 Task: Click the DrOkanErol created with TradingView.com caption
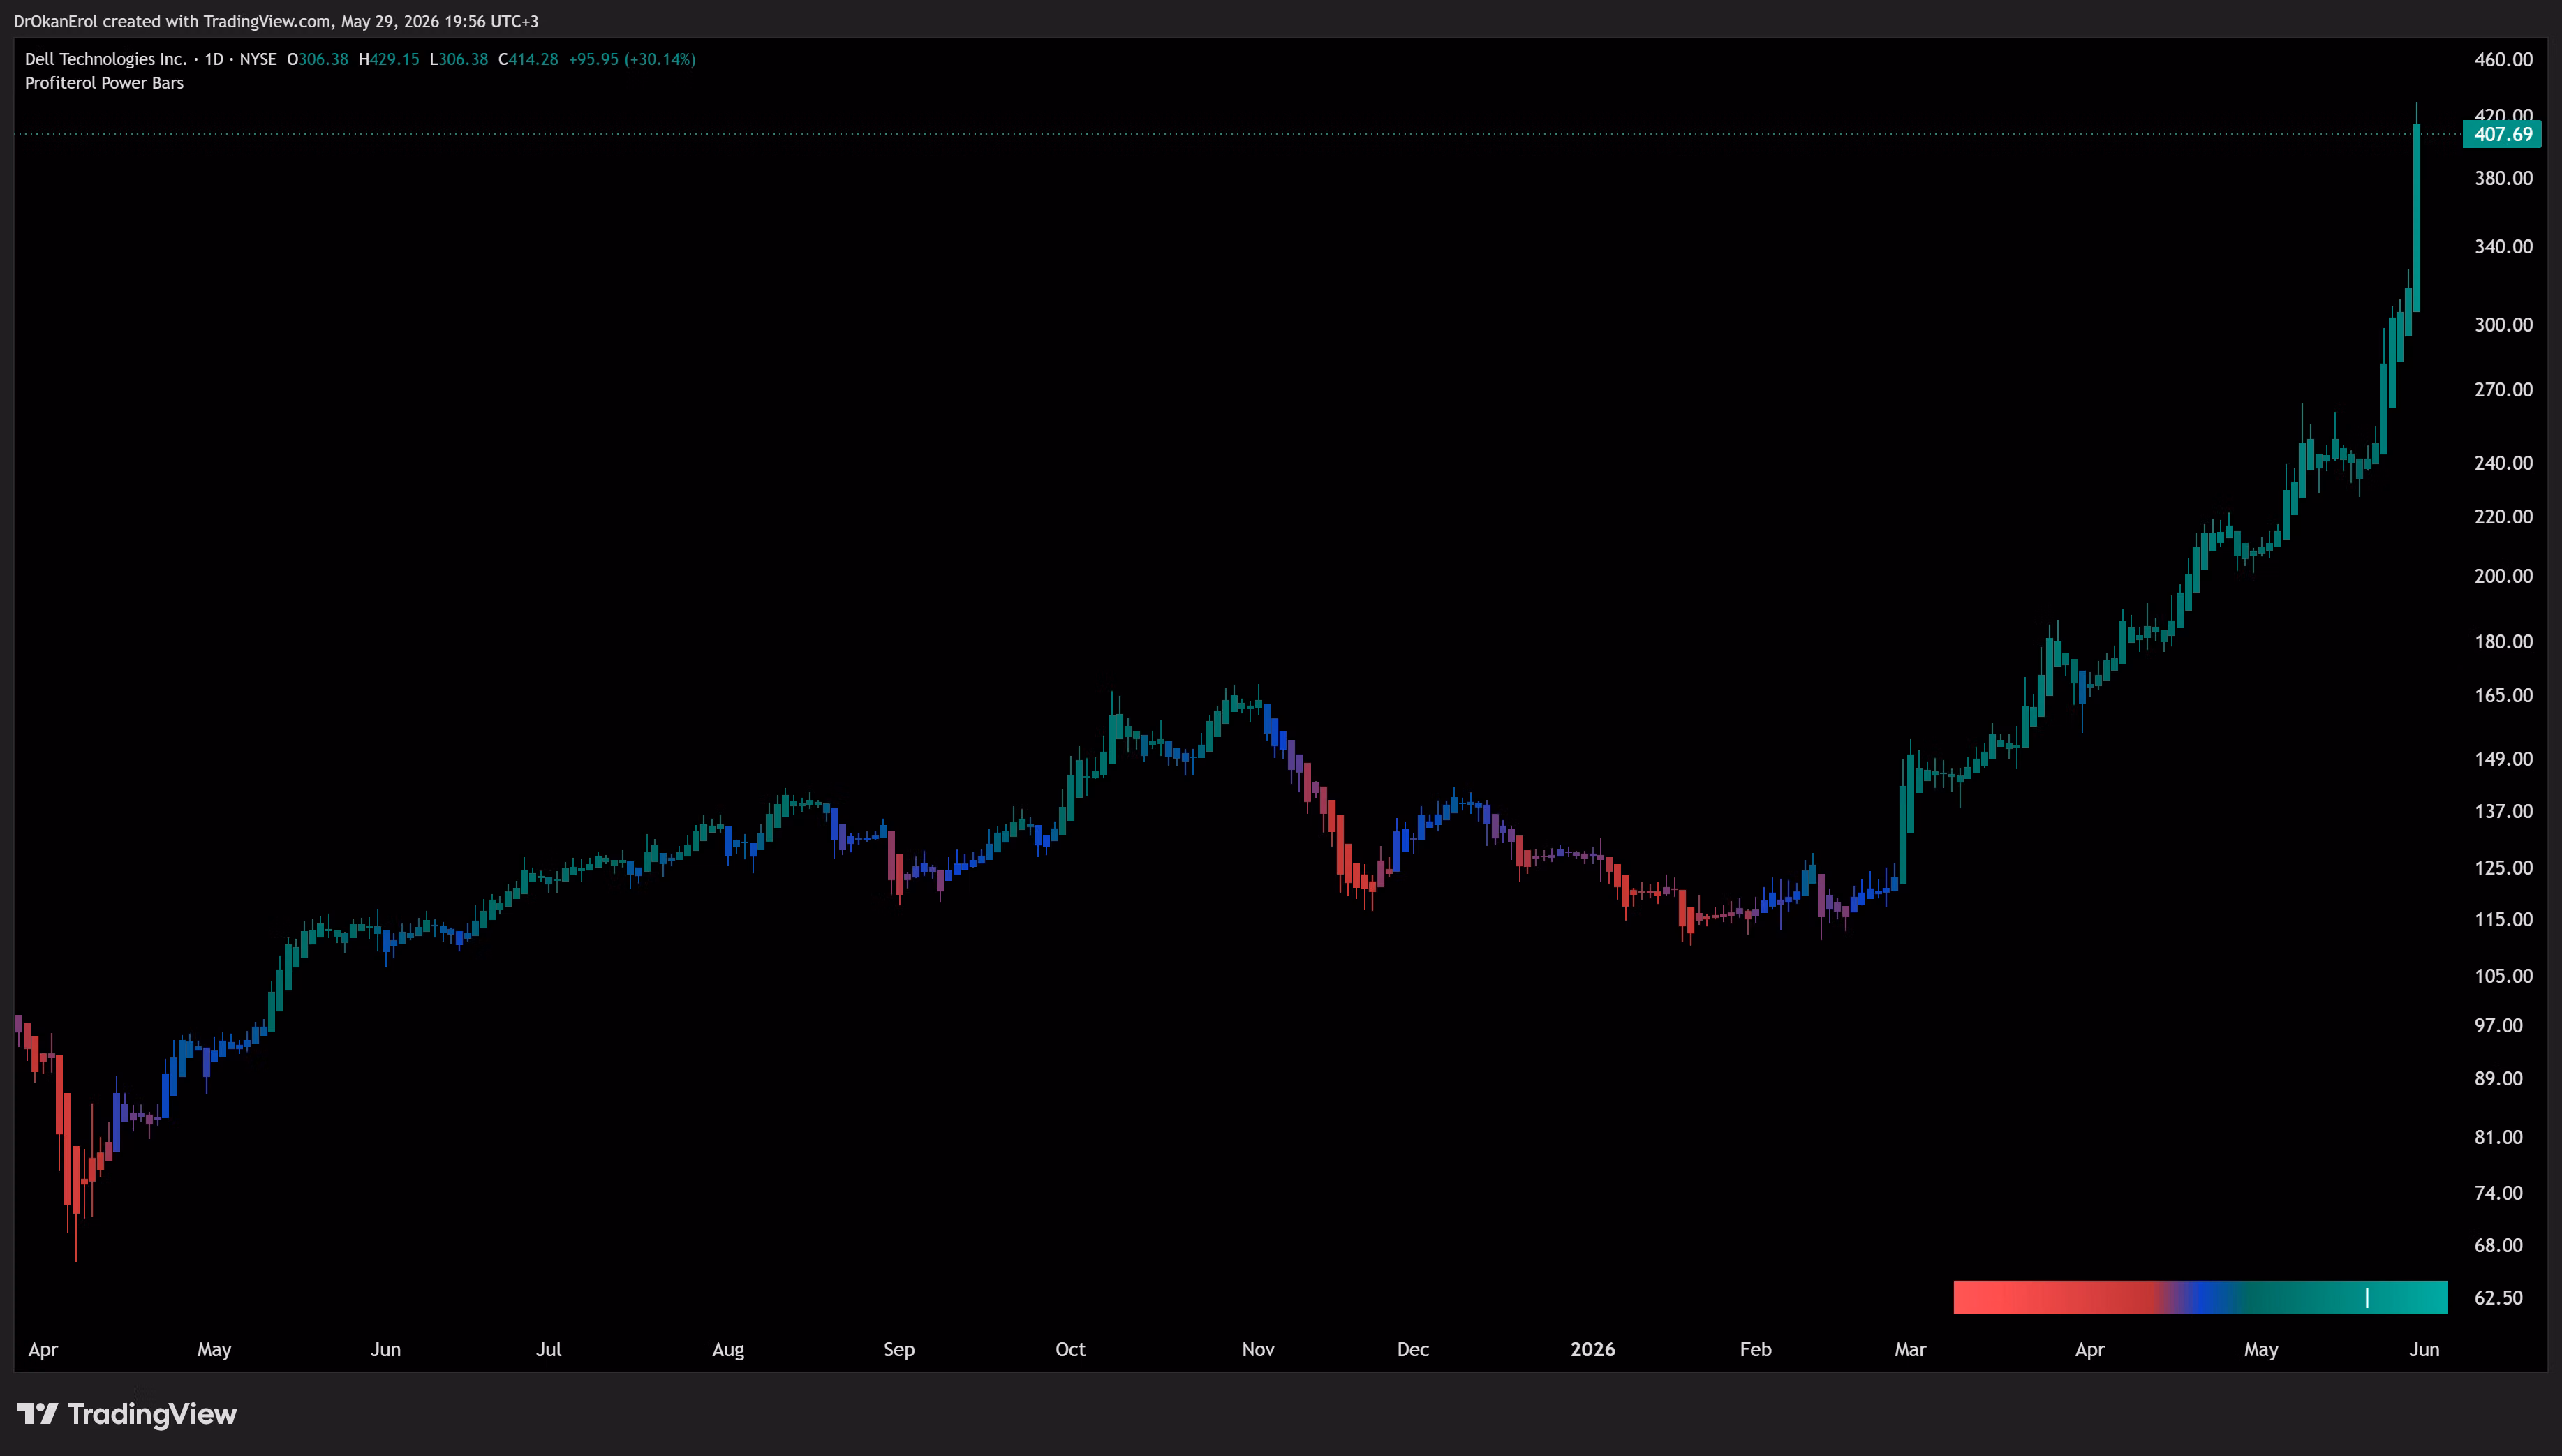(276, 21)
